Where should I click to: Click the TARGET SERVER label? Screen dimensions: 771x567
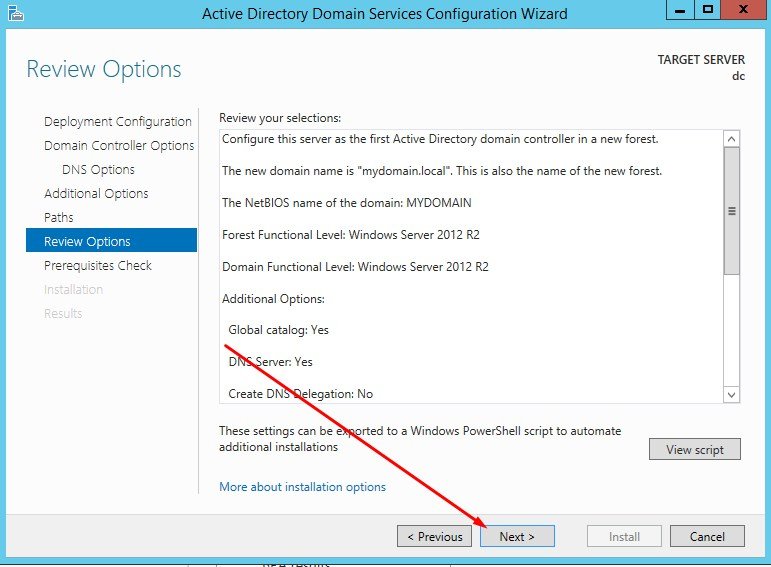click(701, 60)
